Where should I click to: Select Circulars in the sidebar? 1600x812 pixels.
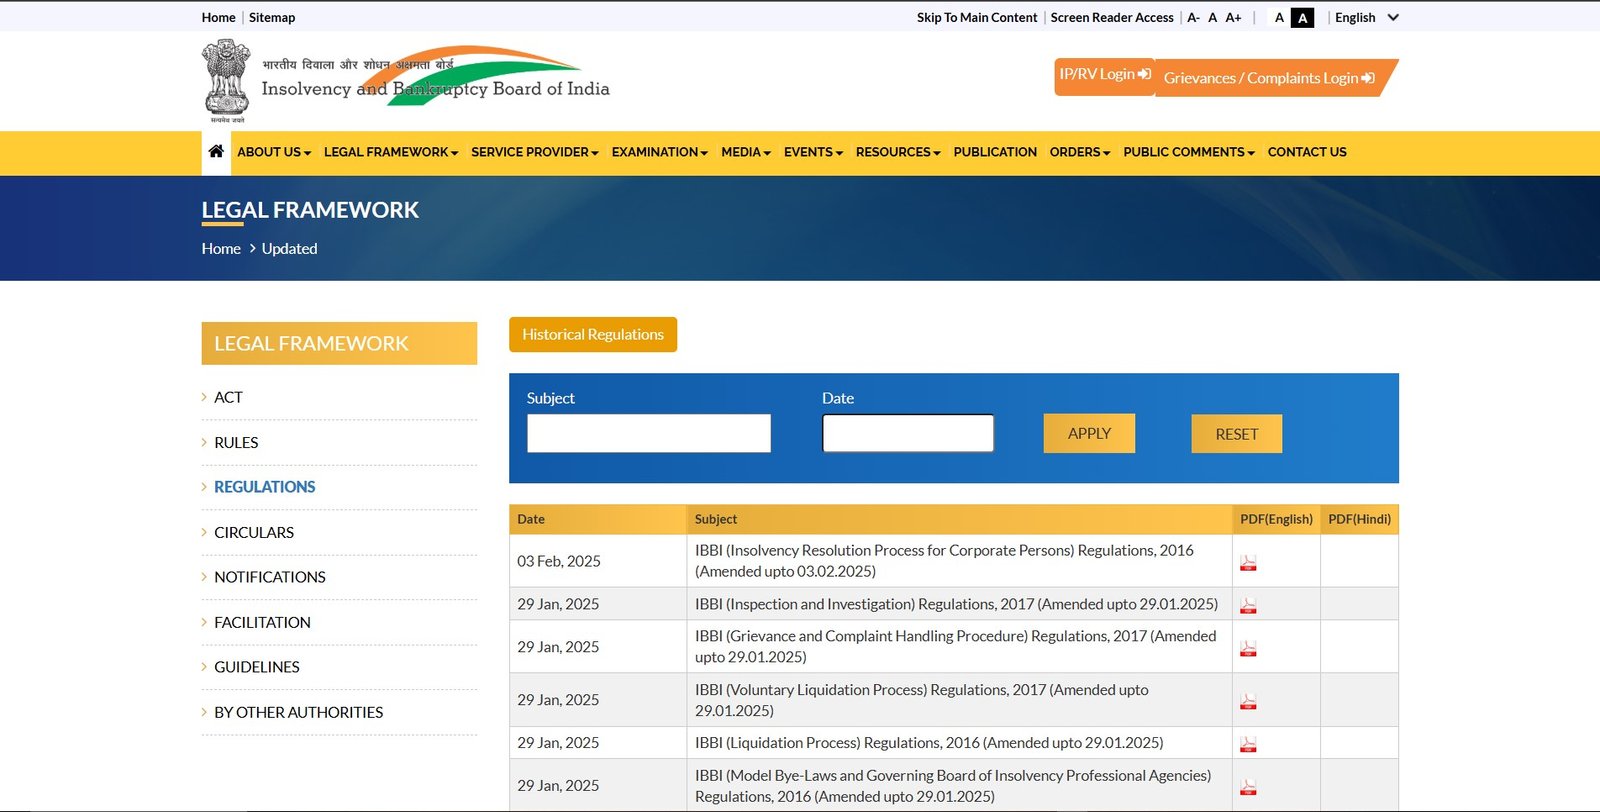[x=254, y=532]
